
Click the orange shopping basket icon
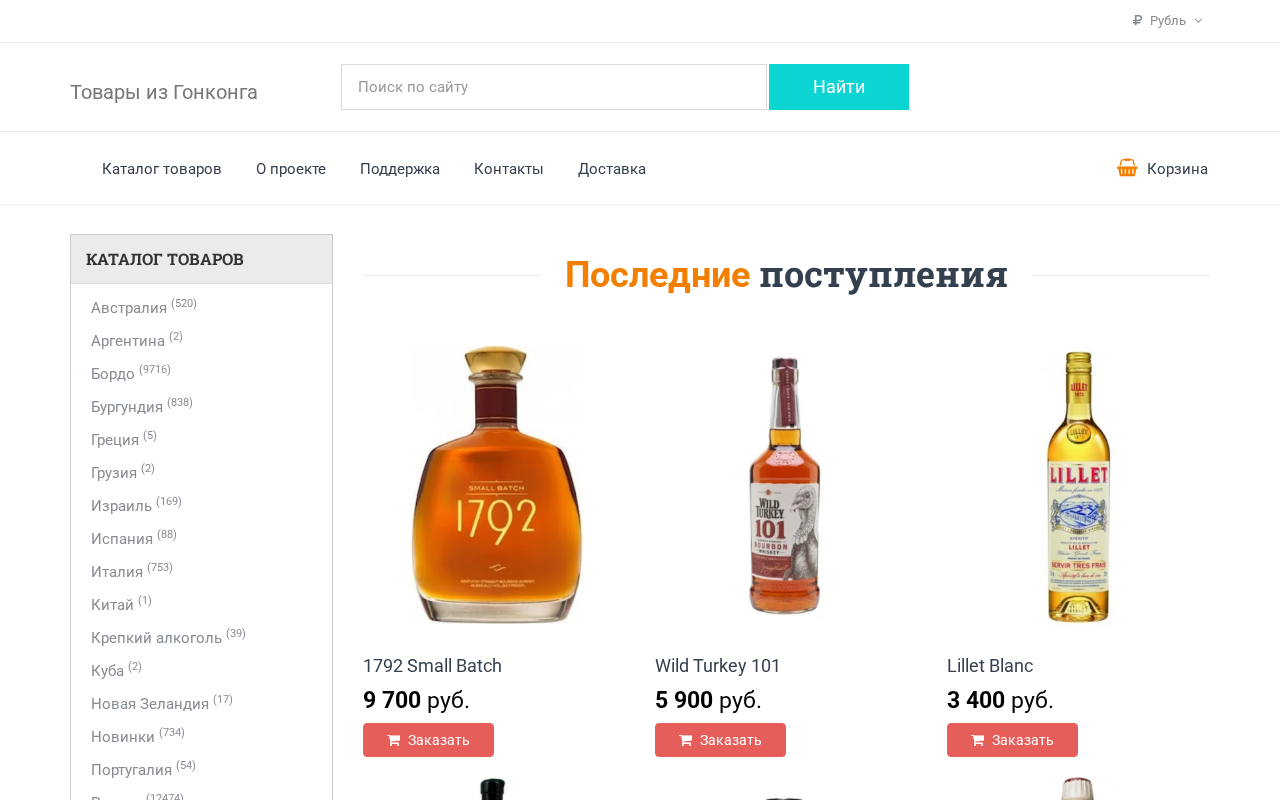pos(1127,168)
